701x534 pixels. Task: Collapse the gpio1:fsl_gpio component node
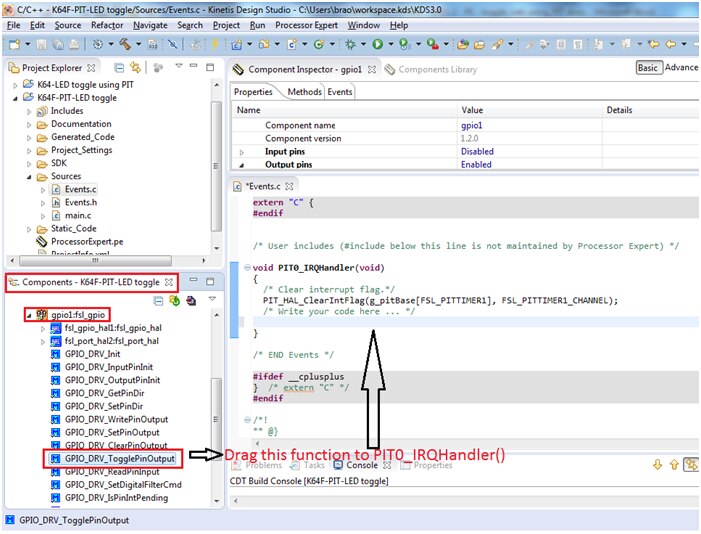point(29,315)
